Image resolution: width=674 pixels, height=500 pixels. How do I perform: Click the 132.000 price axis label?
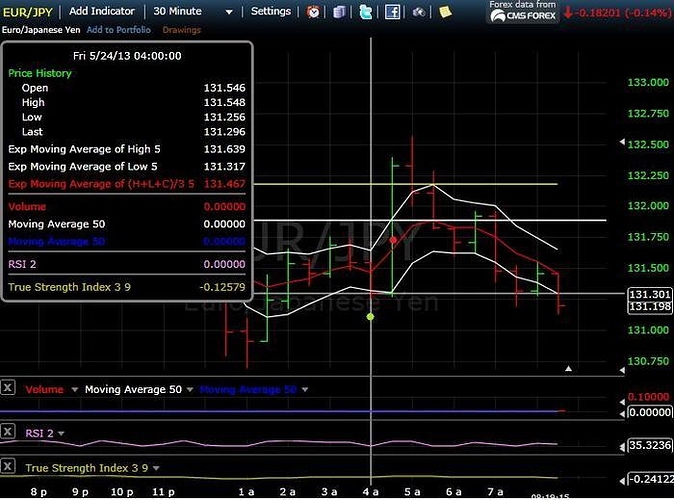pos(648,206)
